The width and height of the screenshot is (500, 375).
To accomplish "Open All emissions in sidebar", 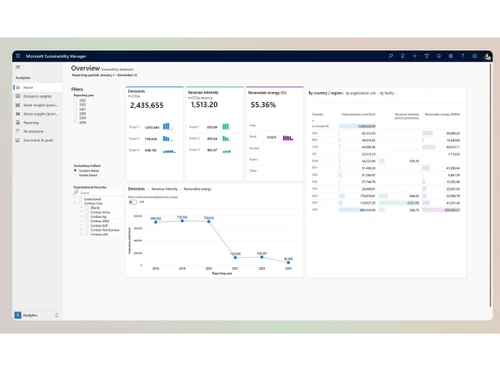I will [37, 131].
